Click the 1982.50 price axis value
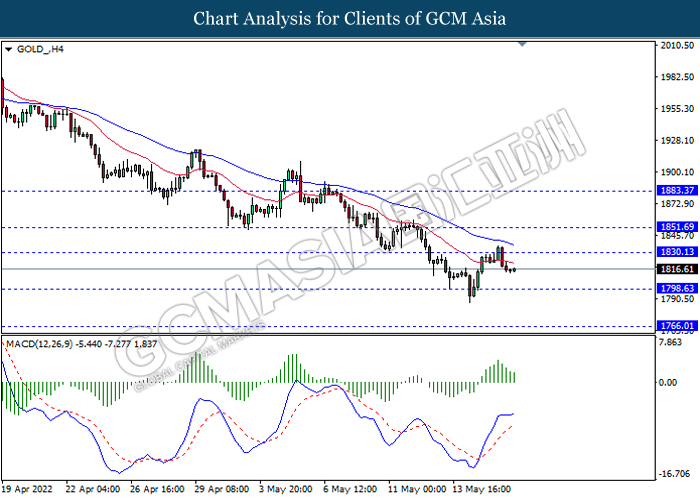Viewport: 700px width, 500px height. pyautogui.click(x=677, y=77)
